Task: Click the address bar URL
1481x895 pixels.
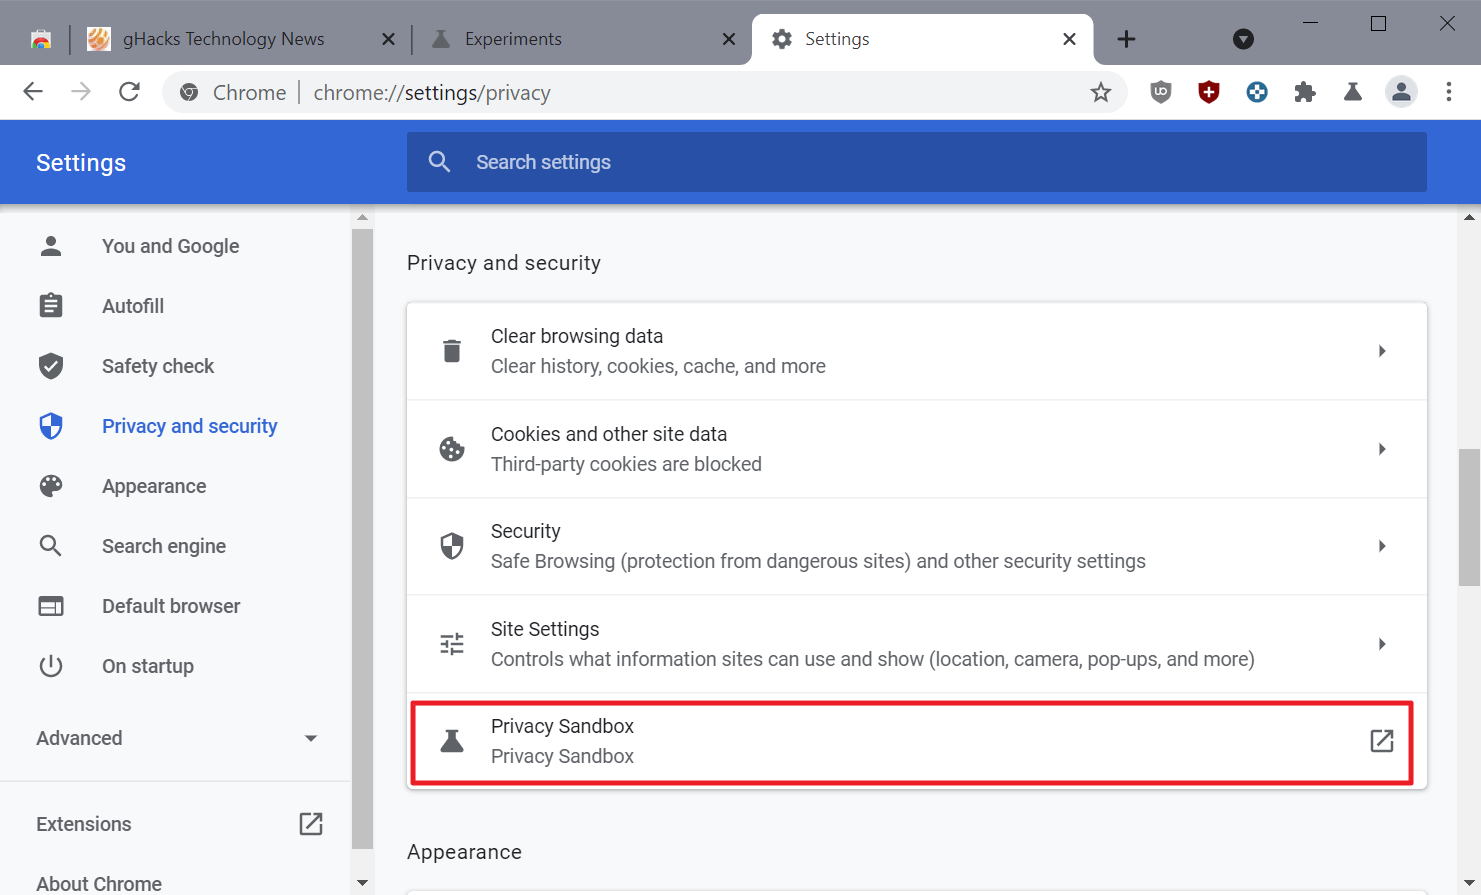Action: (432, 93)
